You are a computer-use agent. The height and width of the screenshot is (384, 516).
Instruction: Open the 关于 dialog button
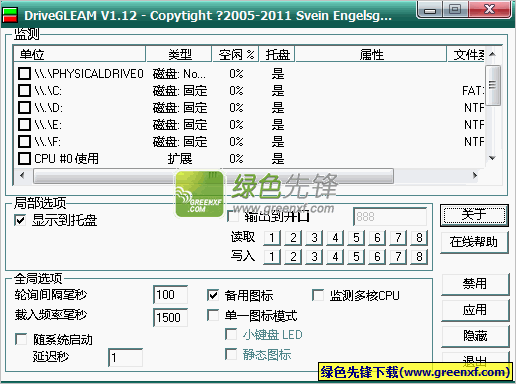474,215
